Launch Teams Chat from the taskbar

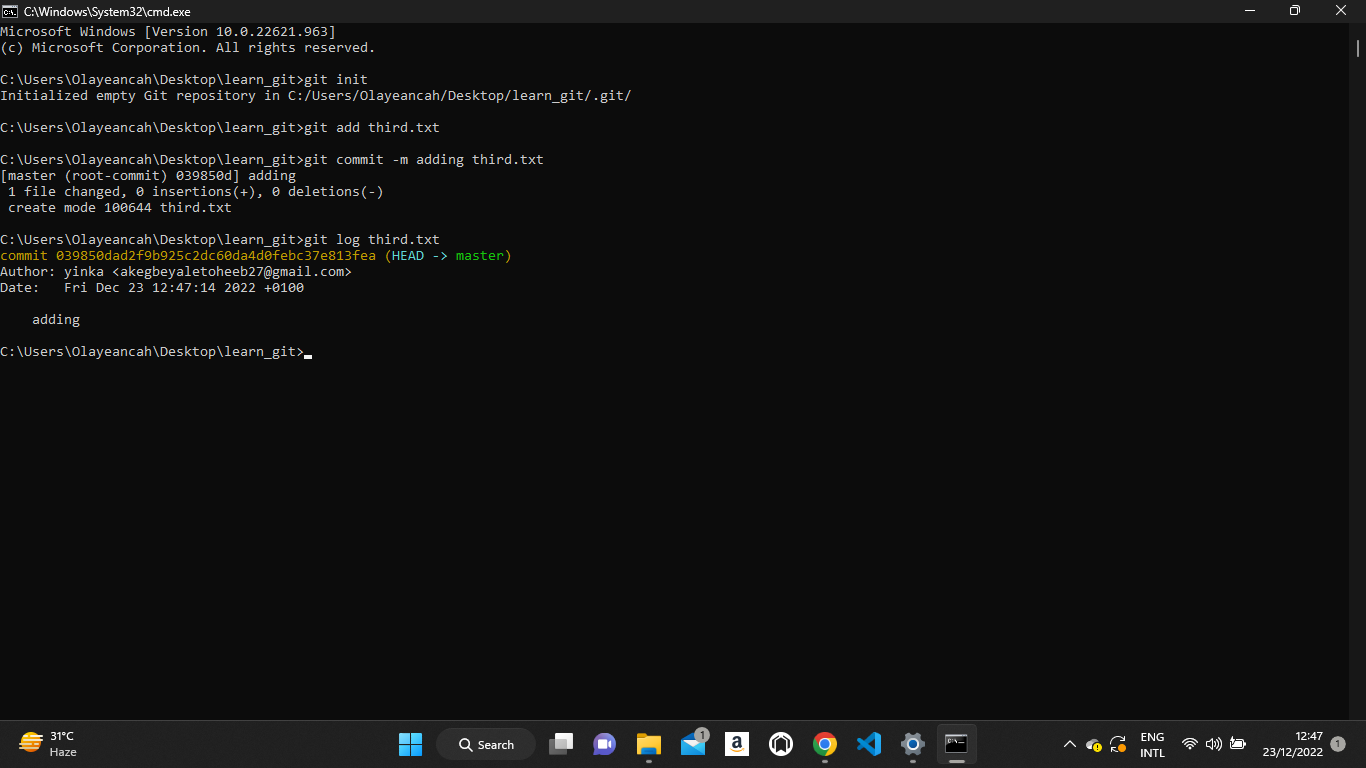pos(605,744)
